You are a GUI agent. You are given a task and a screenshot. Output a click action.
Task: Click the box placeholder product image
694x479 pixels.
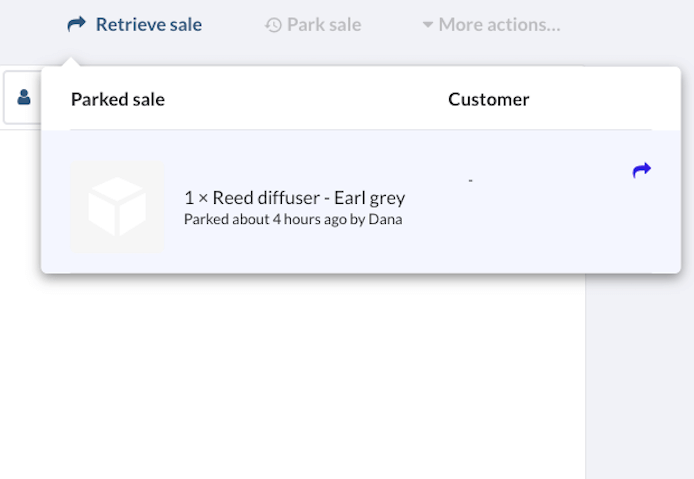pyautogui.click(x=117, y=206)
